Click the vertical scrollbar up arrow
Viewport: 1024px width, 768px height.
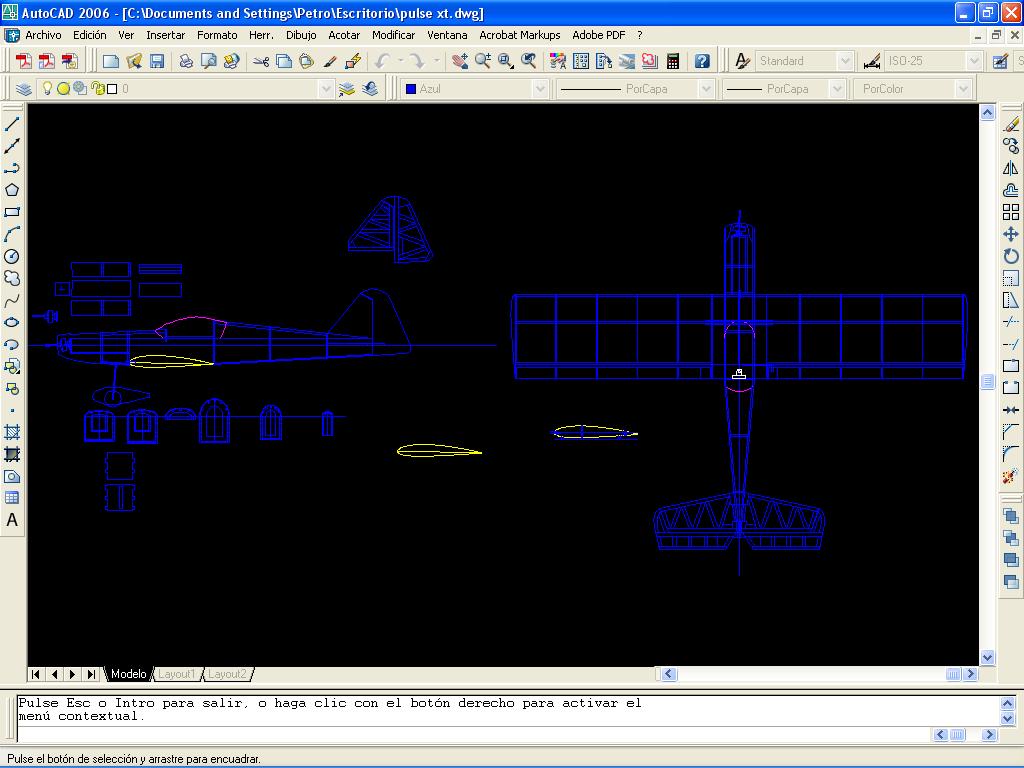987,113
